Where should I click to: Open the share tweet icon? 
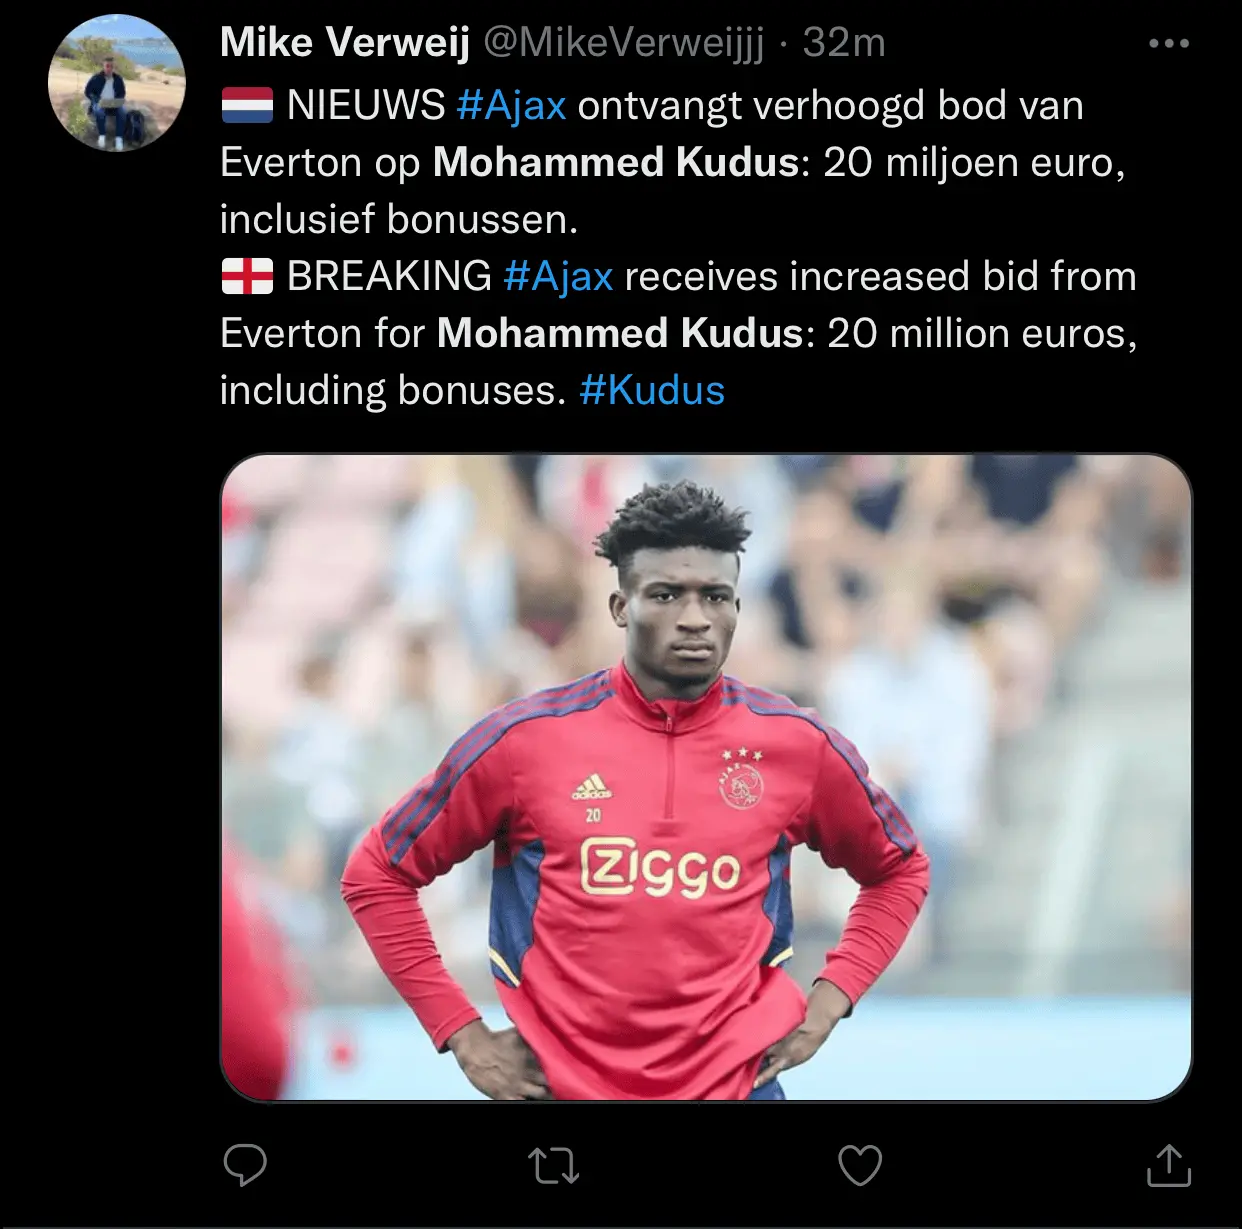[1168, 1165]
